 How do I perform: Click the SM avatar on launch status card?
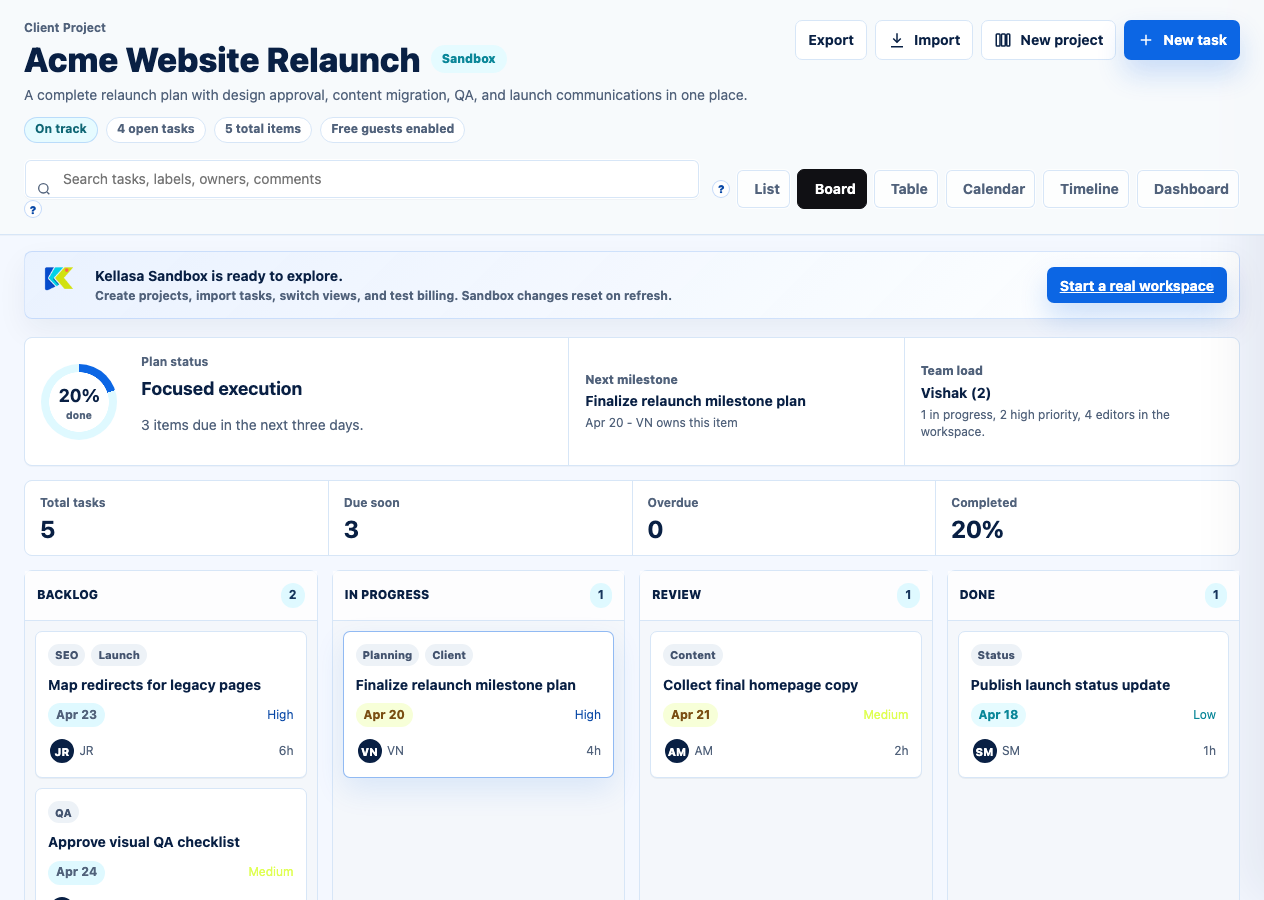tap(985, 751)
